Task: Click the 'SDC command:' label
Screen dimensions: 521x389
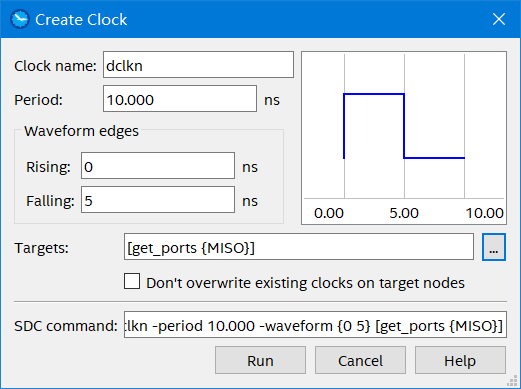Action: 66,326
